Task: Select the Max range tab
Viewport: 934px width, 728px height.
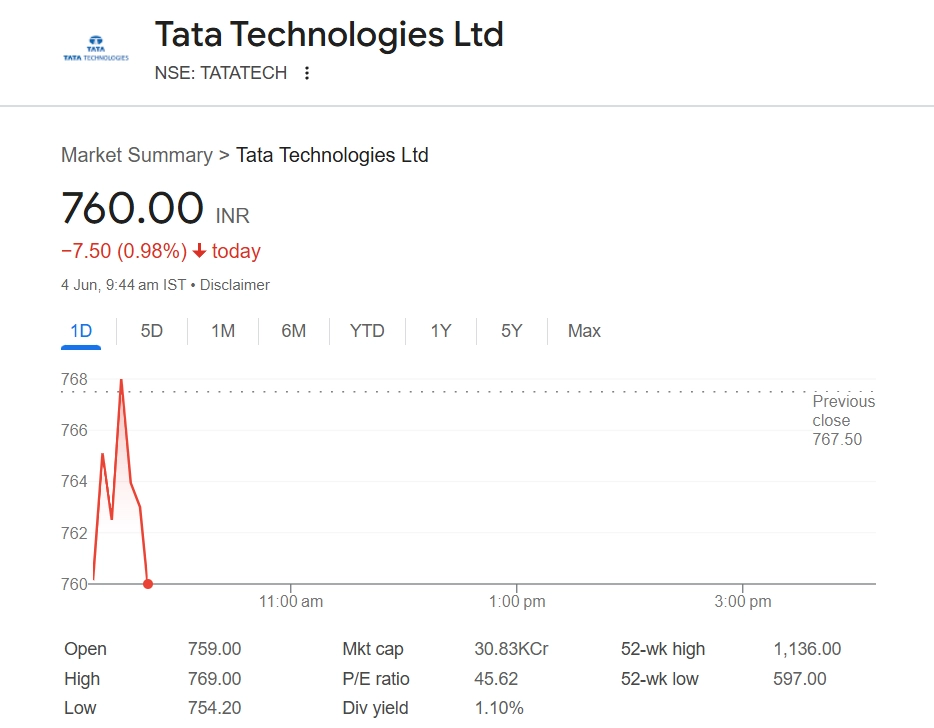Action: click(584, 331)
